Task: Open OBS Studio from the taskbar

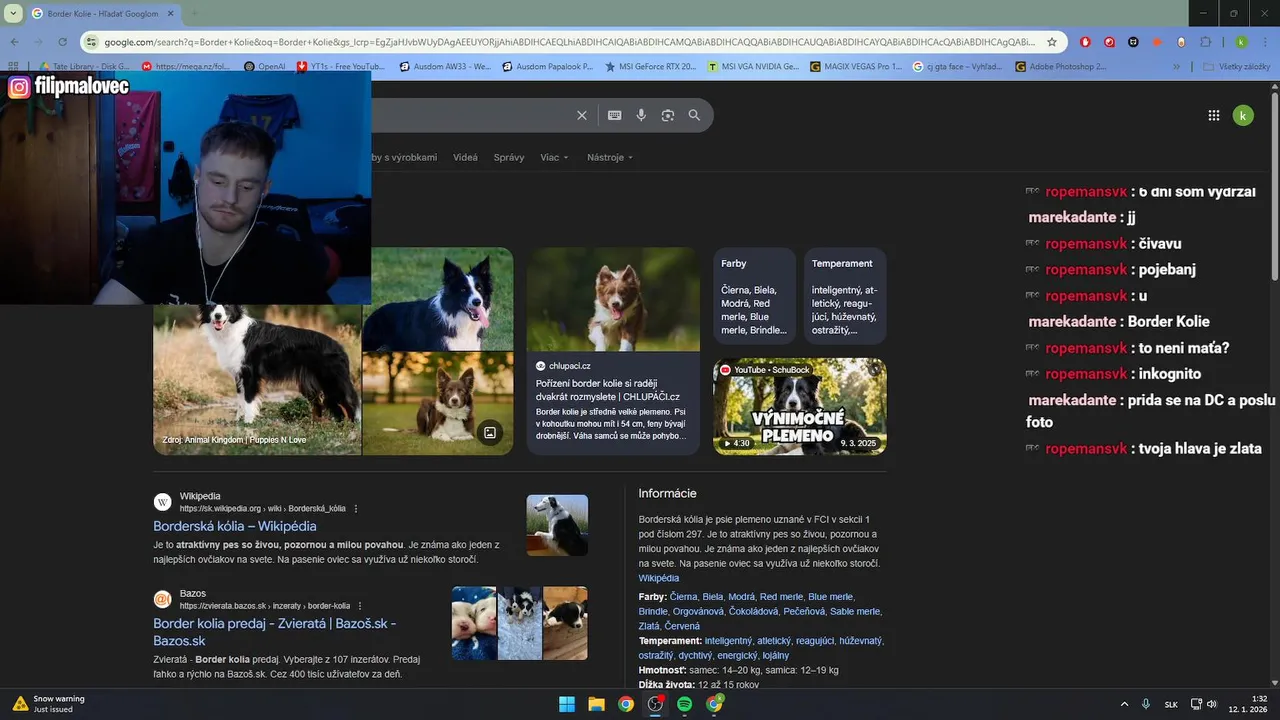Action: point(655,704)
